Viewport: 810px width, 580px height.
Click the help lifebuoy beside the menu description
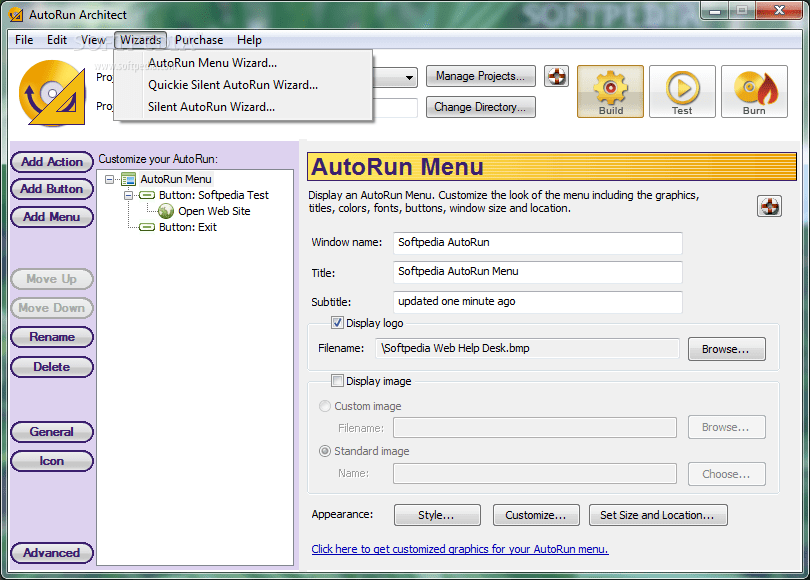pos(769,207)
